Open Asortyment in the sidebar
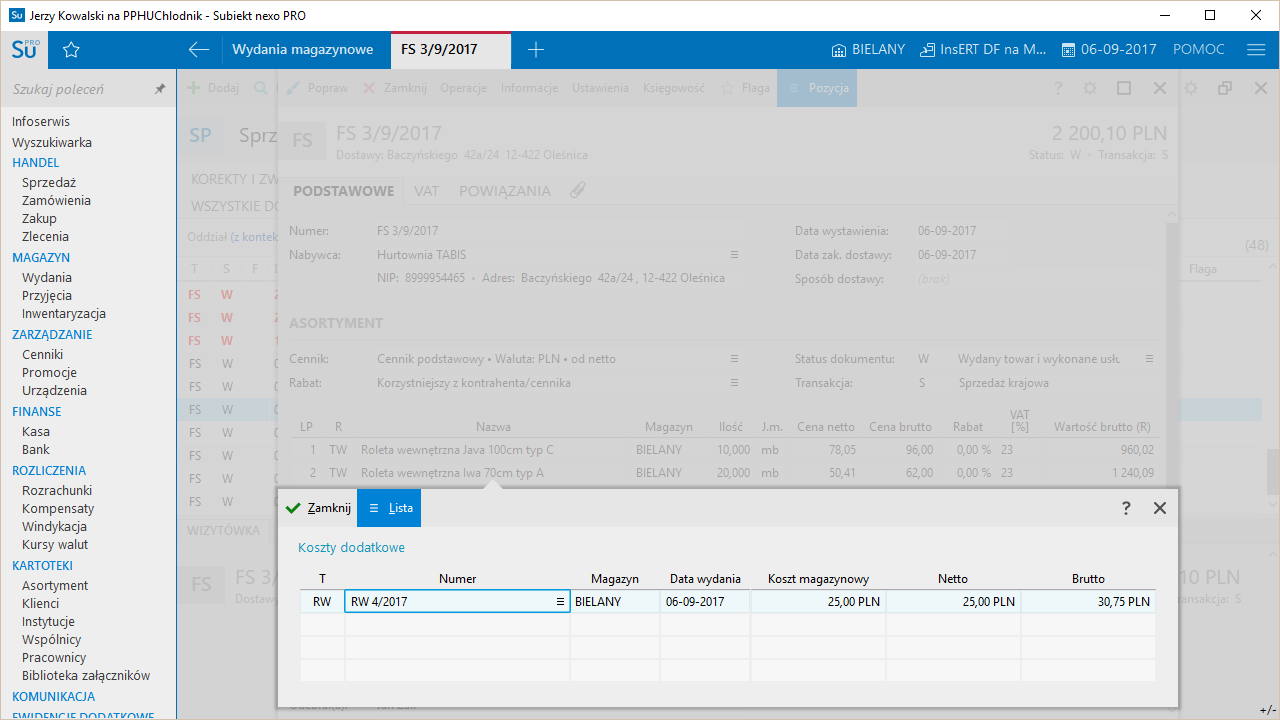Image resolution: width=1280 pixels, height=720 pixels. 55,586
